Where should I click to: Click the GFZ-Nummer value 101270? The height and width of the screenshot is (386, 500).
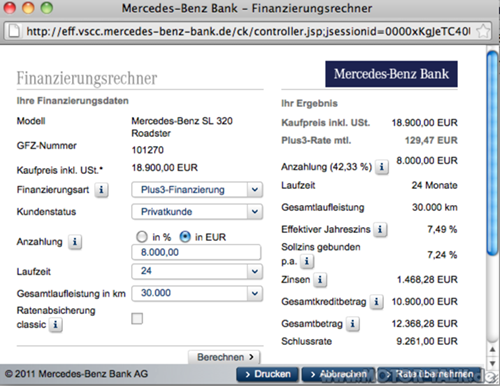[148, 150]
